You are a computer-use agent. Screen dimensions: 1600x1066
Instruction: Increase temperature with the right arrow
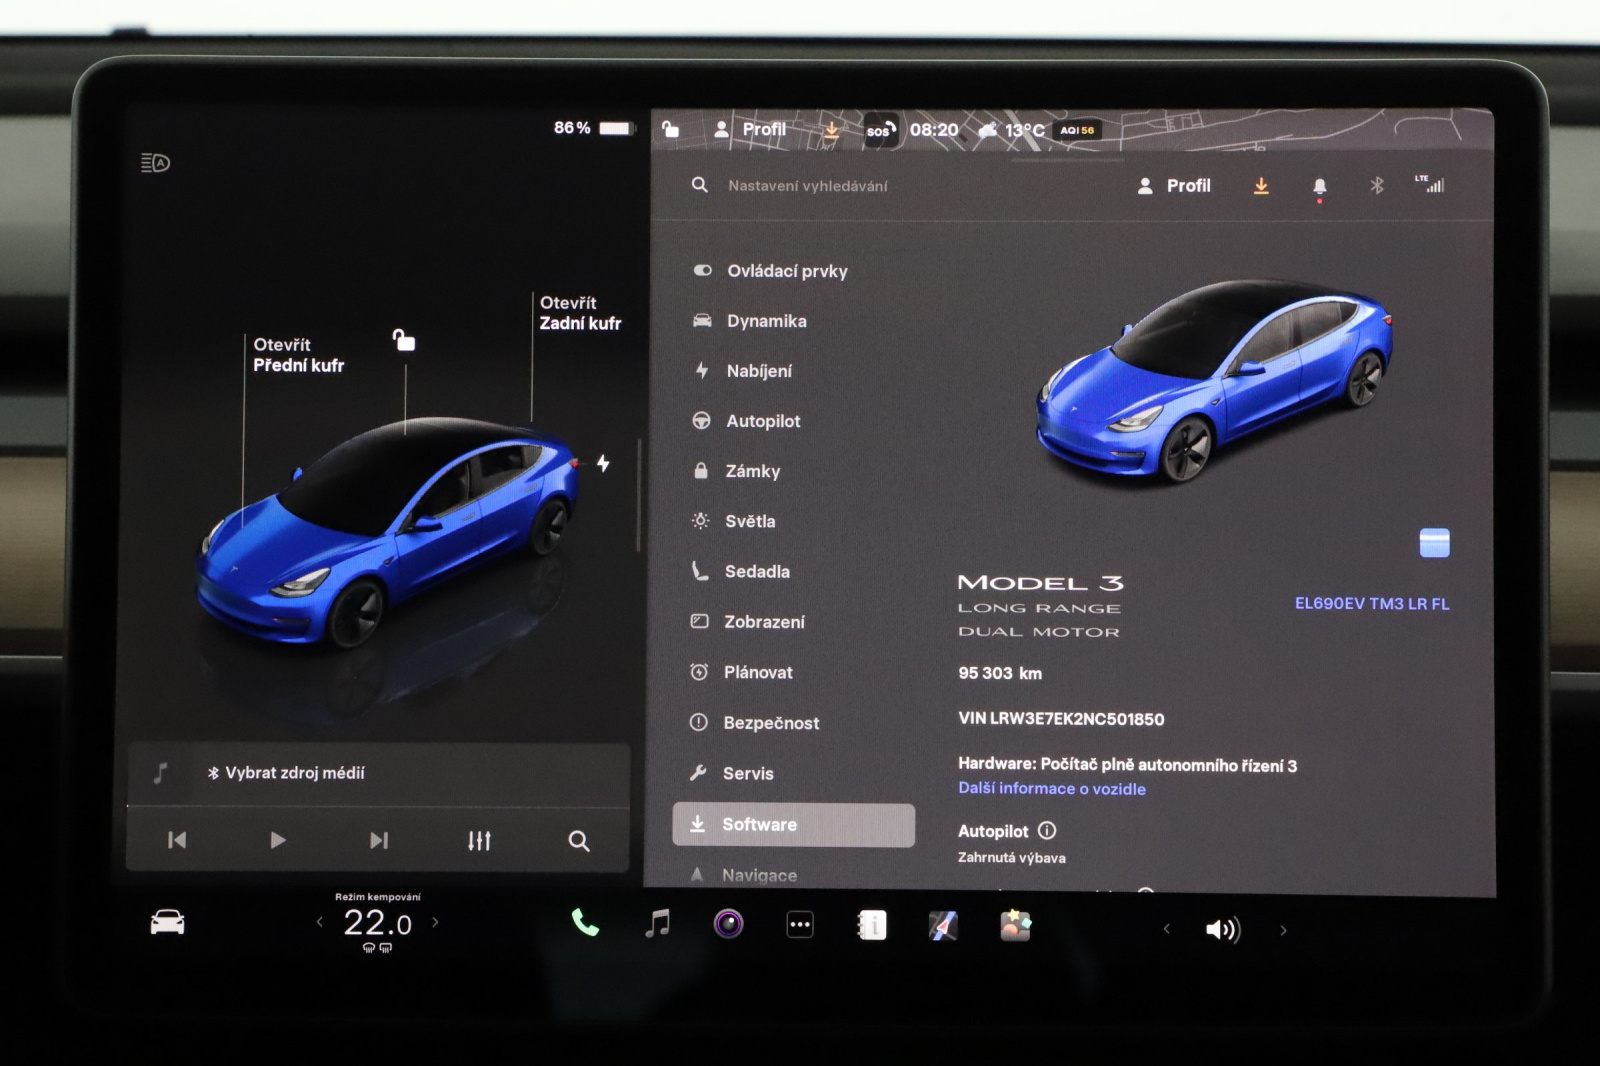coord(435,922)
